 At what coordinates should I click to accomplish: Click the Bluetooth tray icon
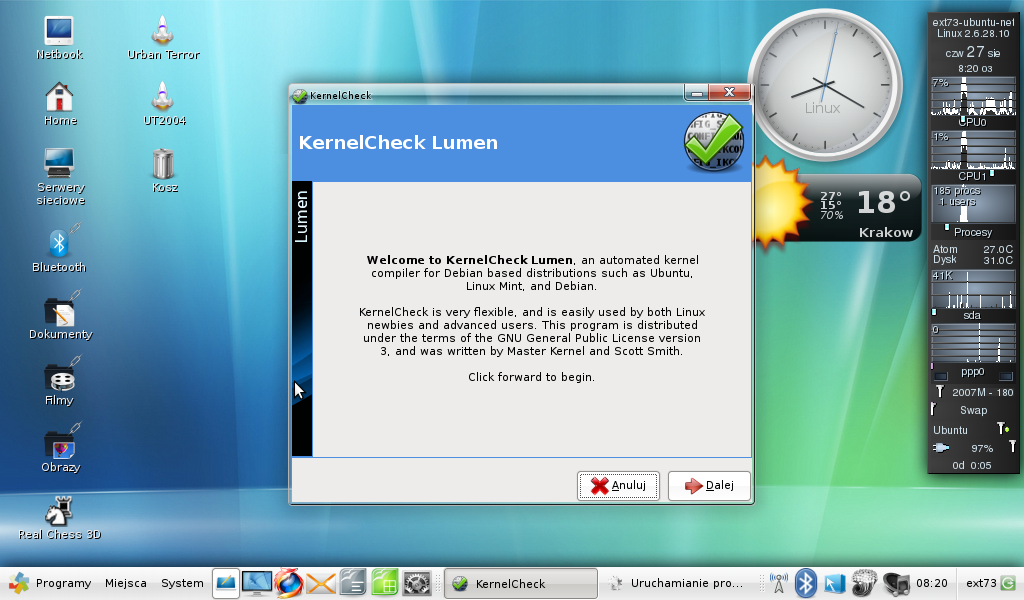click(806, 583)
